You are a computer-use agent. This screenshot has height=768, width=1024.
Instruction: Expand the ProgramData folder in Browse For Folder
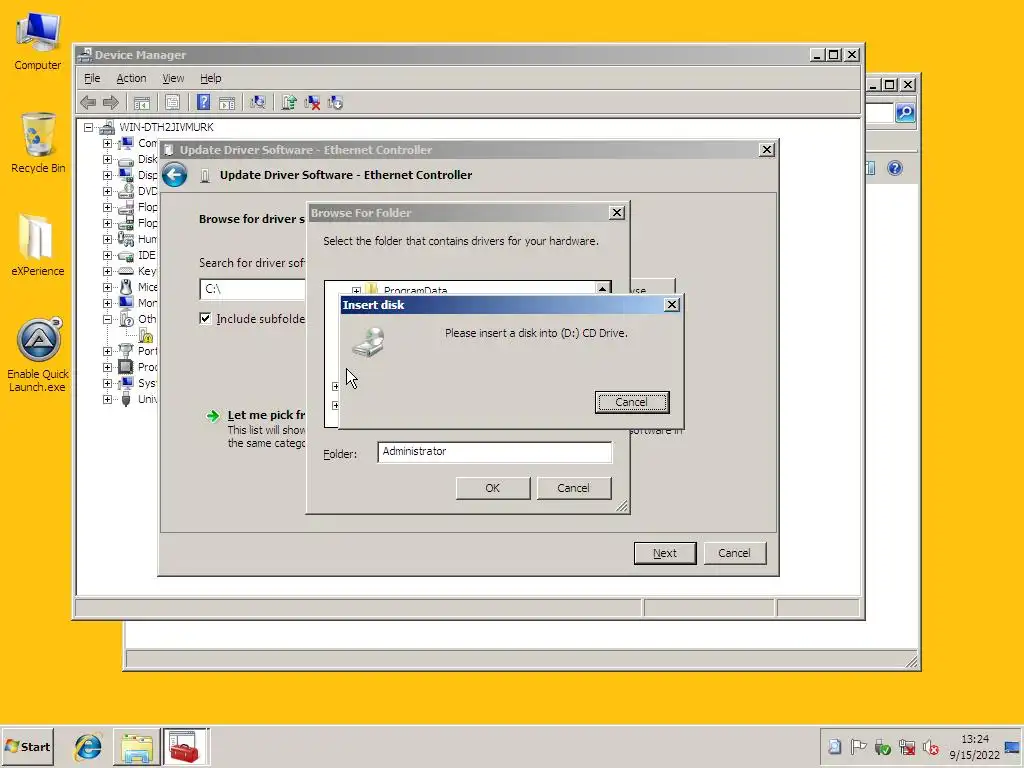coord(356,291)
